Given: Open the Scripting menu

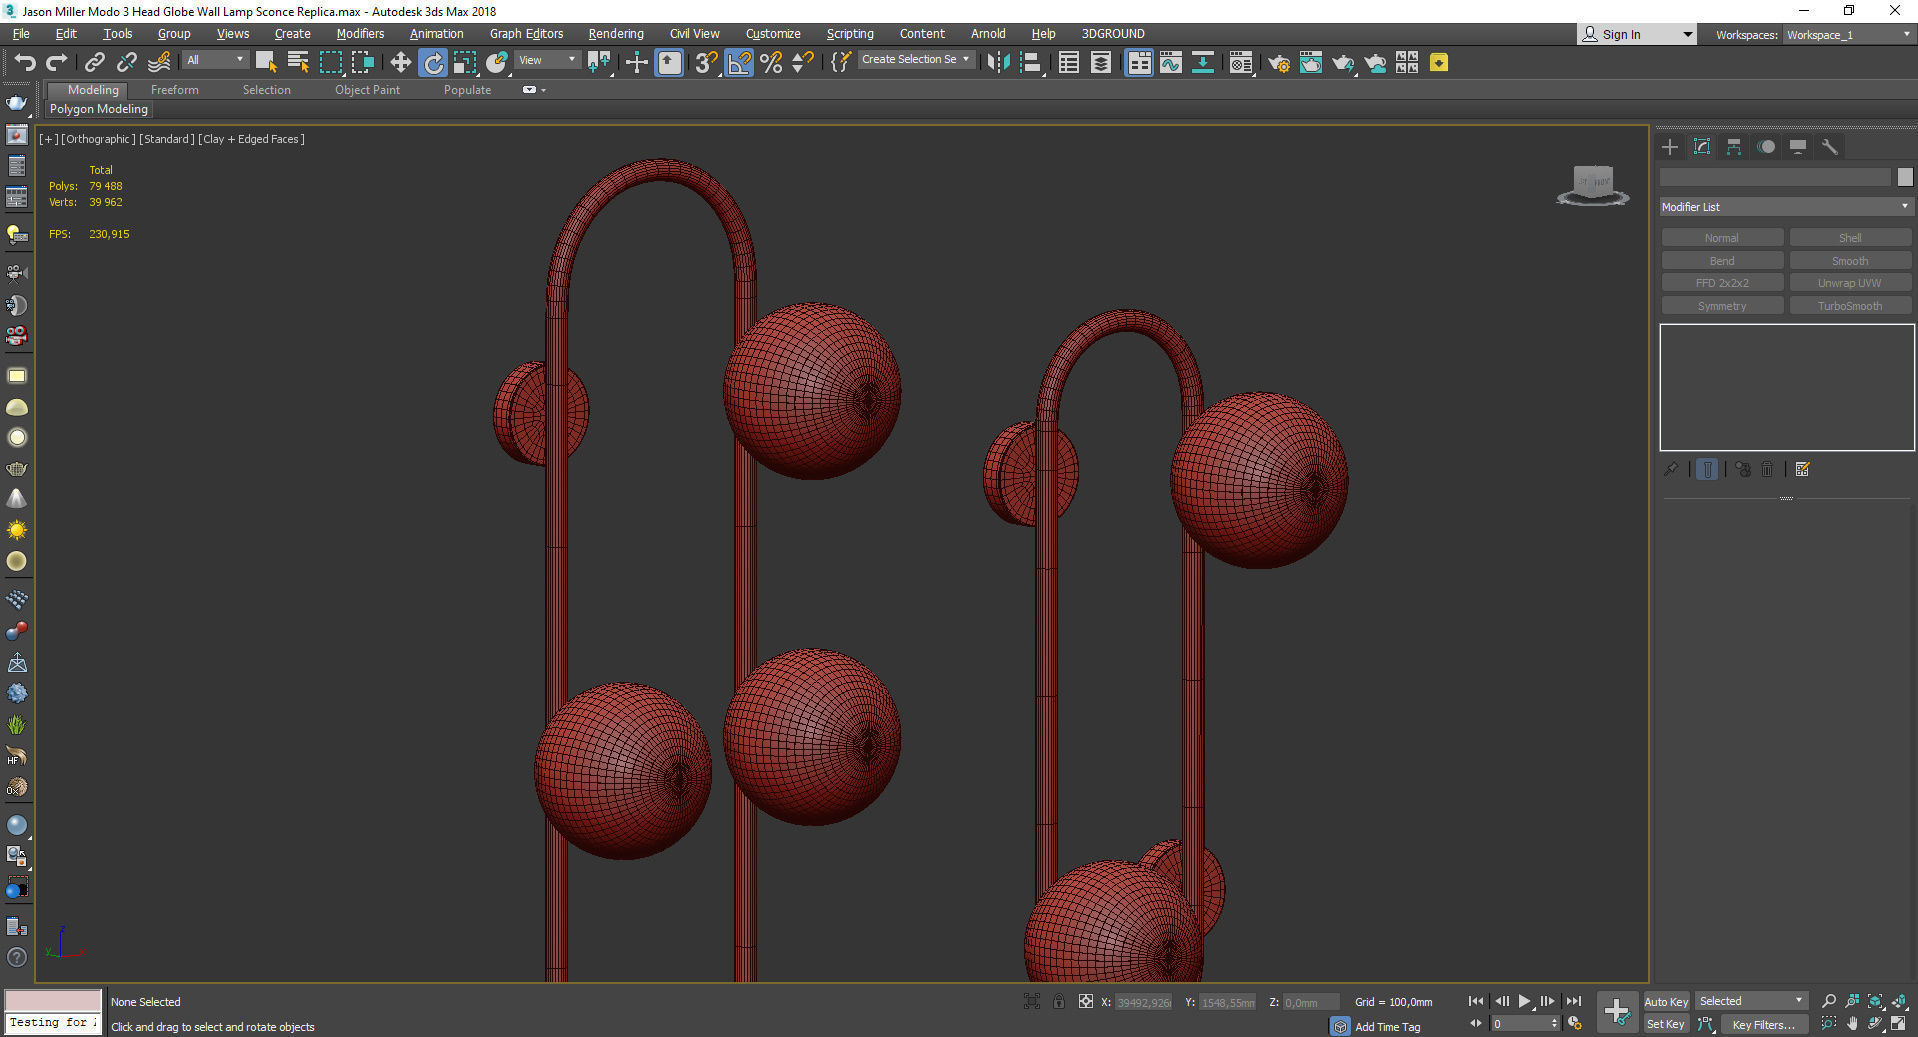Looking at the screenshot, I should tap(850, 34).
